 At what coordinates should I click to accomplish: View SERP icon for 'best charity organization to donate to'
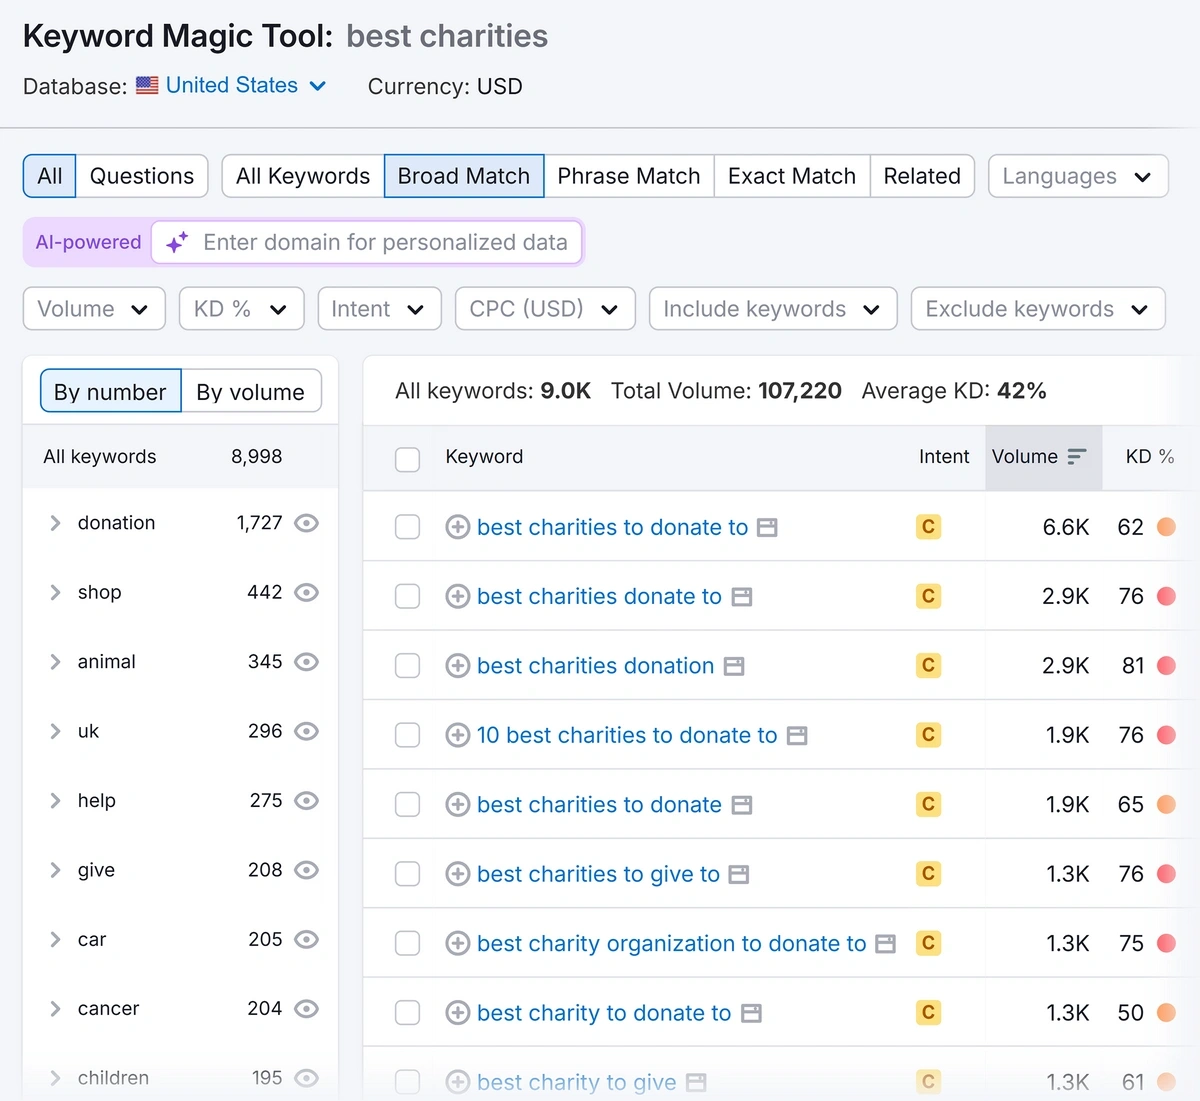click(885, 944)
